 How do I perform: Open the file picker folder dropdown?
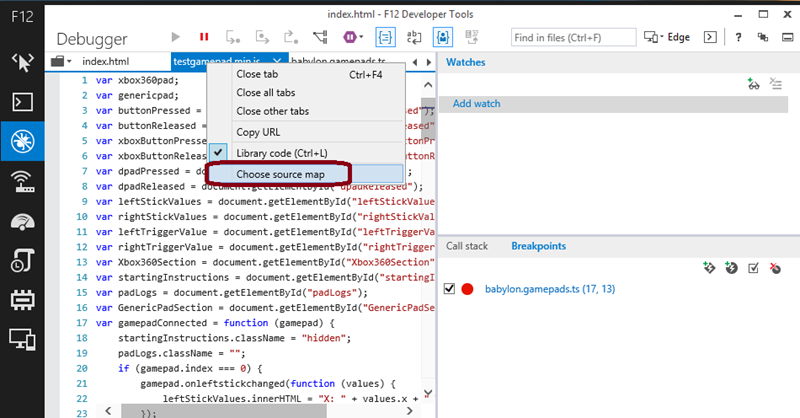pyautogui.click(x=61, y=61)
